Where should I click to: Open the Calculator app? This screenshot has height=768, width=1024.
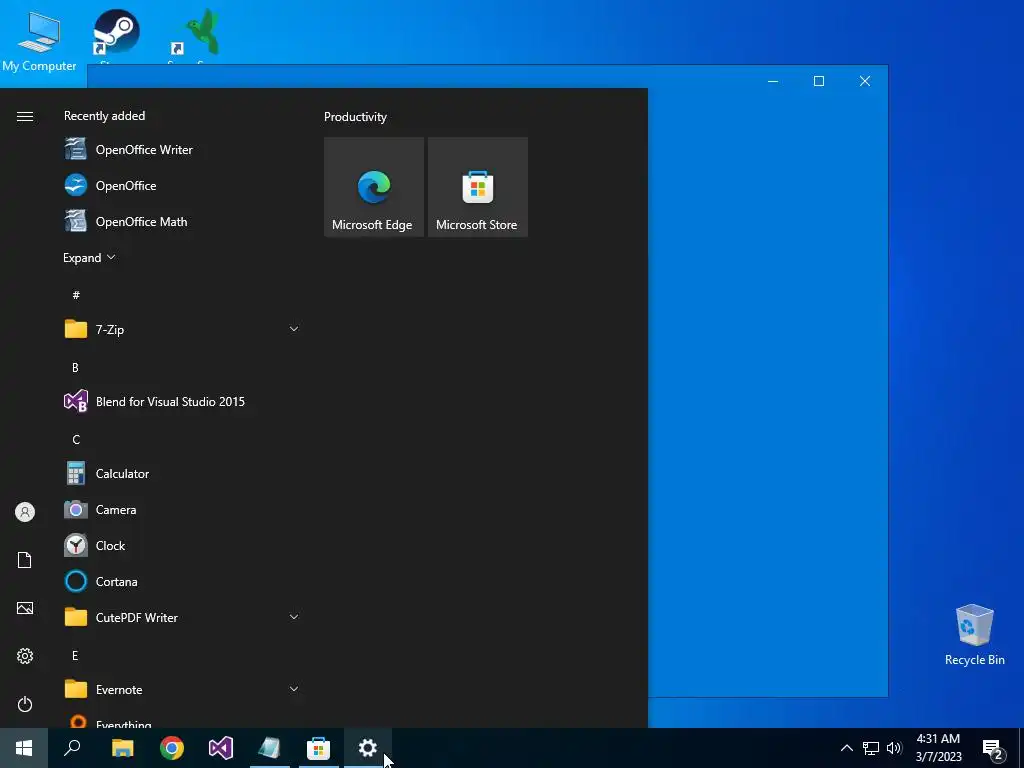(182, 473)
